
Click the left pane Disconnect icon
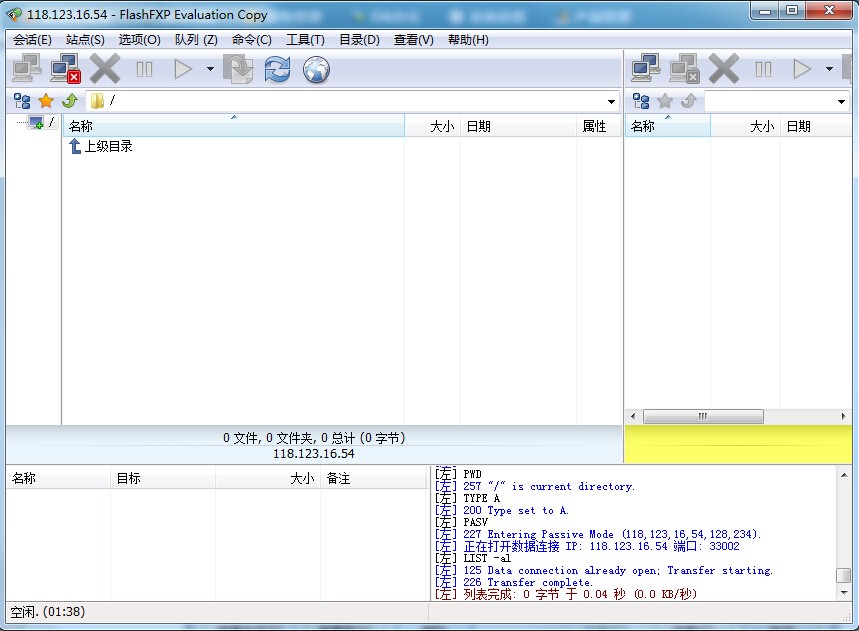click(x=66, y=69)
